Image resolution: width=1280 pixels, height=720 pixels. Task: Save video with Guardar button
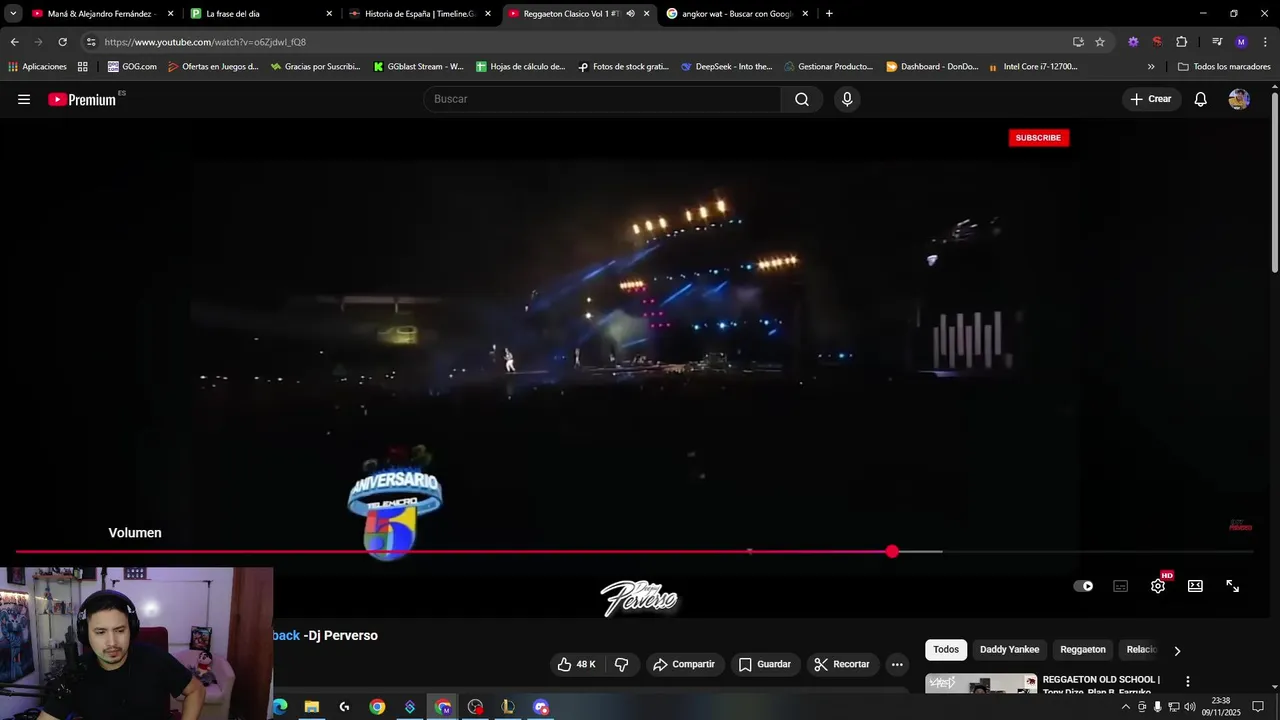(x=765, y=664)
